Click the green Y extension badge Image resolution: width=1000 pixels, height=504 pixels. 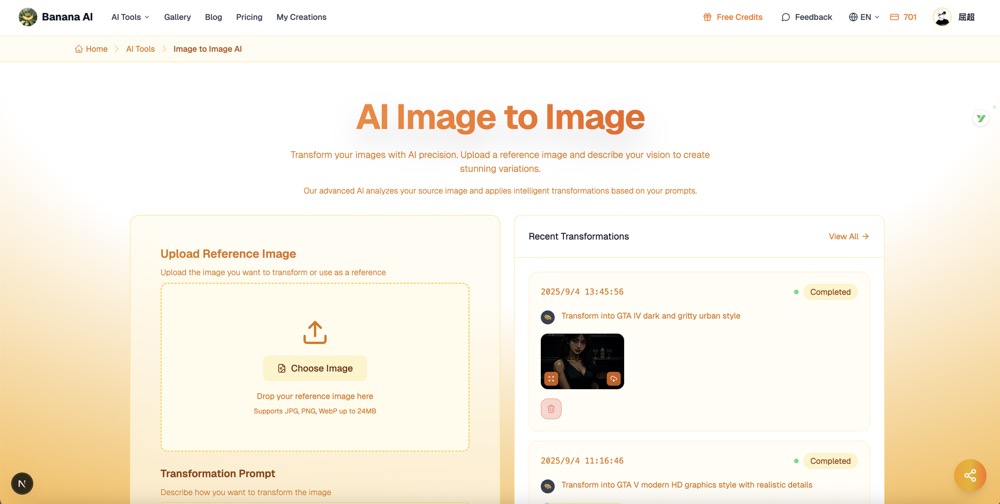click(981, 118)
